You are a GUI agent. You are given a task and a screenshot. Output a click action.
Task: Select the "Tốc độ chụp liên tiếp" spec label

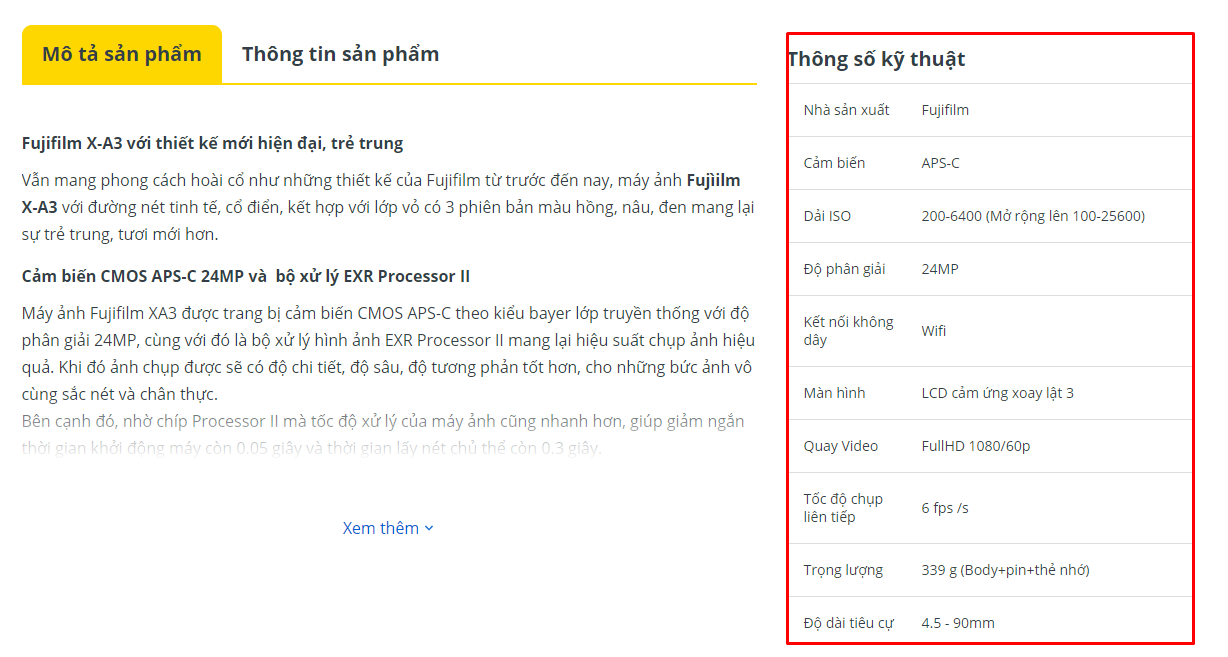(843, 508)
